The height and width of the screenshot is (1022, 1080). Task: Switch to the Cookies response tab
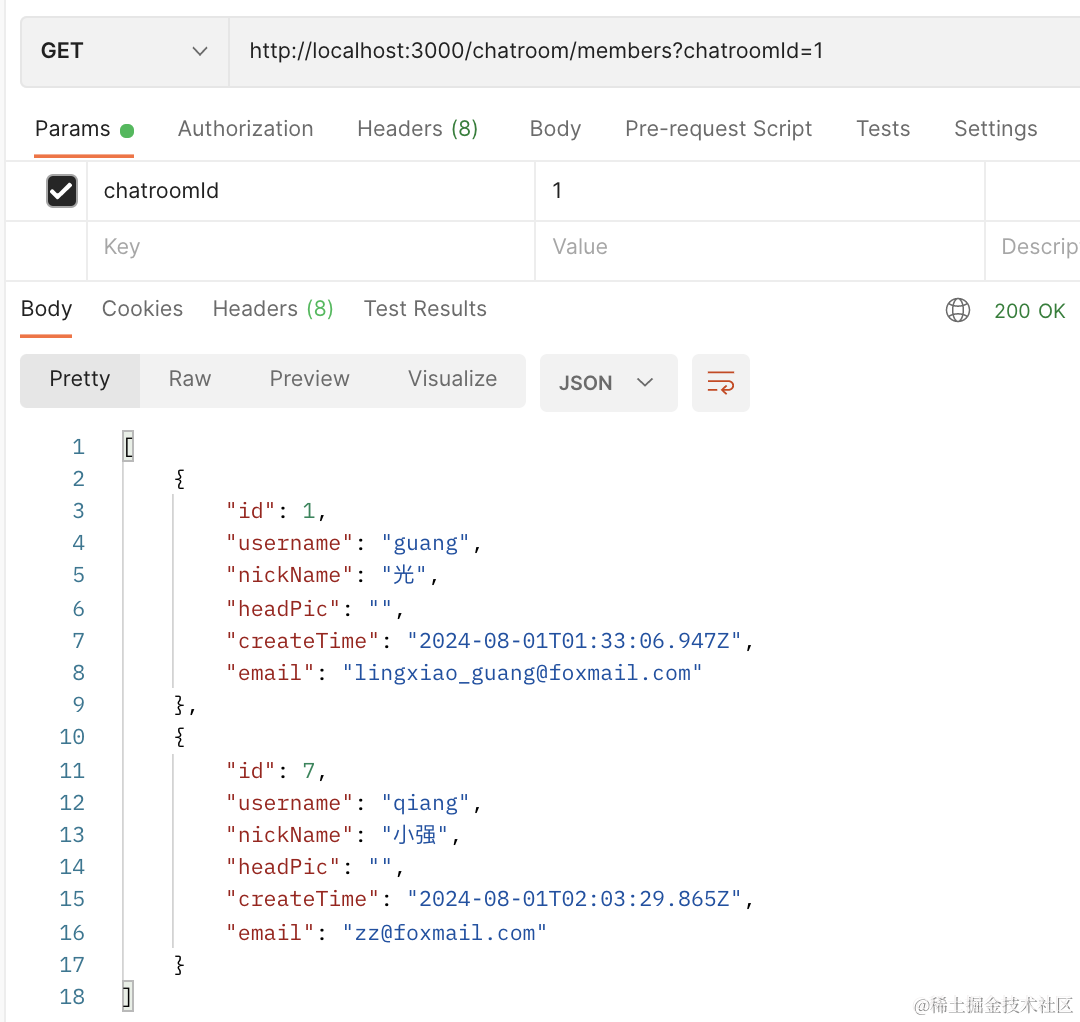point(142,309)
